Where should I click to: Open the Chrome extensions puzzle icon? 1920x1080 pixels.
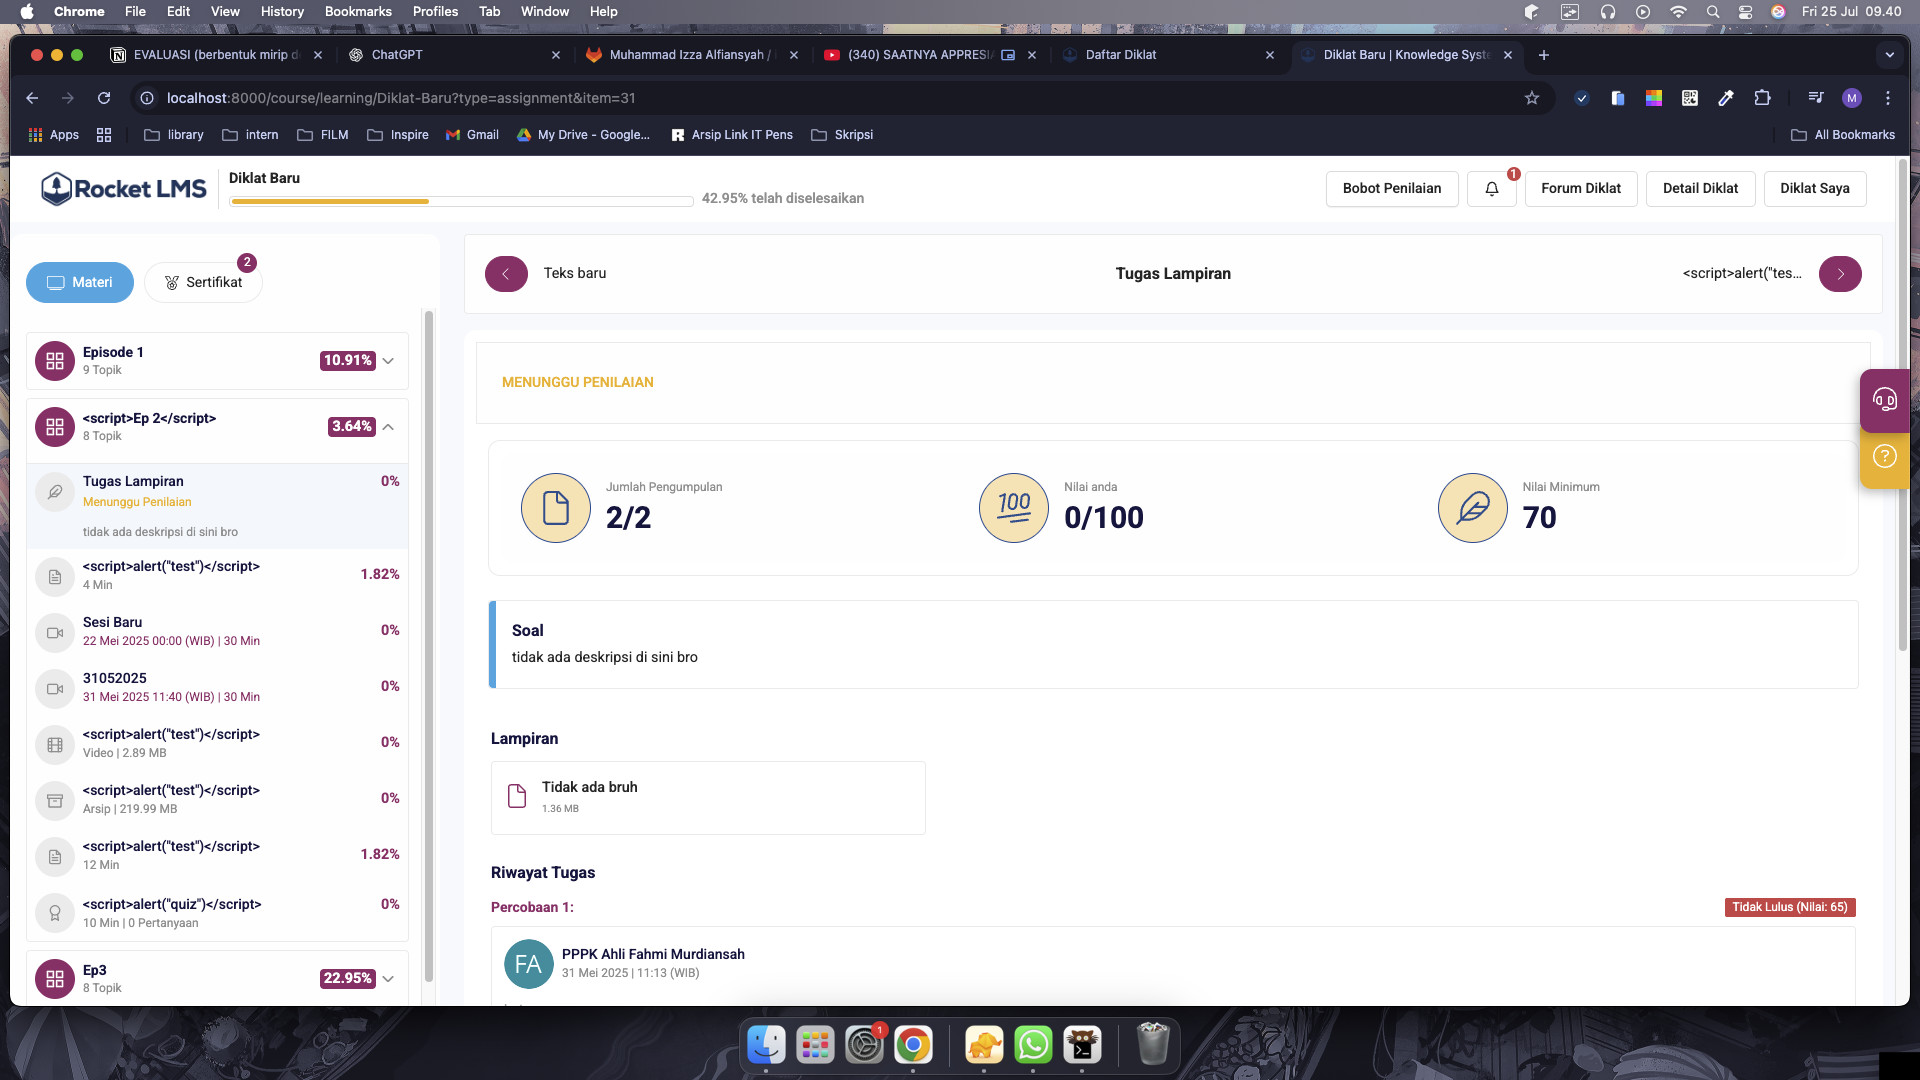point(1762,98)
